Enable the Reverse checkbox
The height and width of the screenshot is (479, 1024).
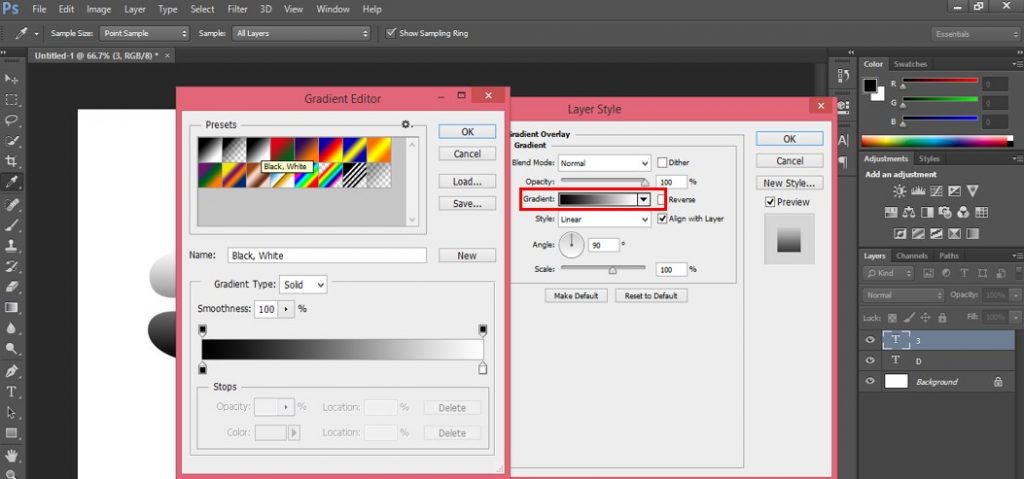[x=662, y=200]
